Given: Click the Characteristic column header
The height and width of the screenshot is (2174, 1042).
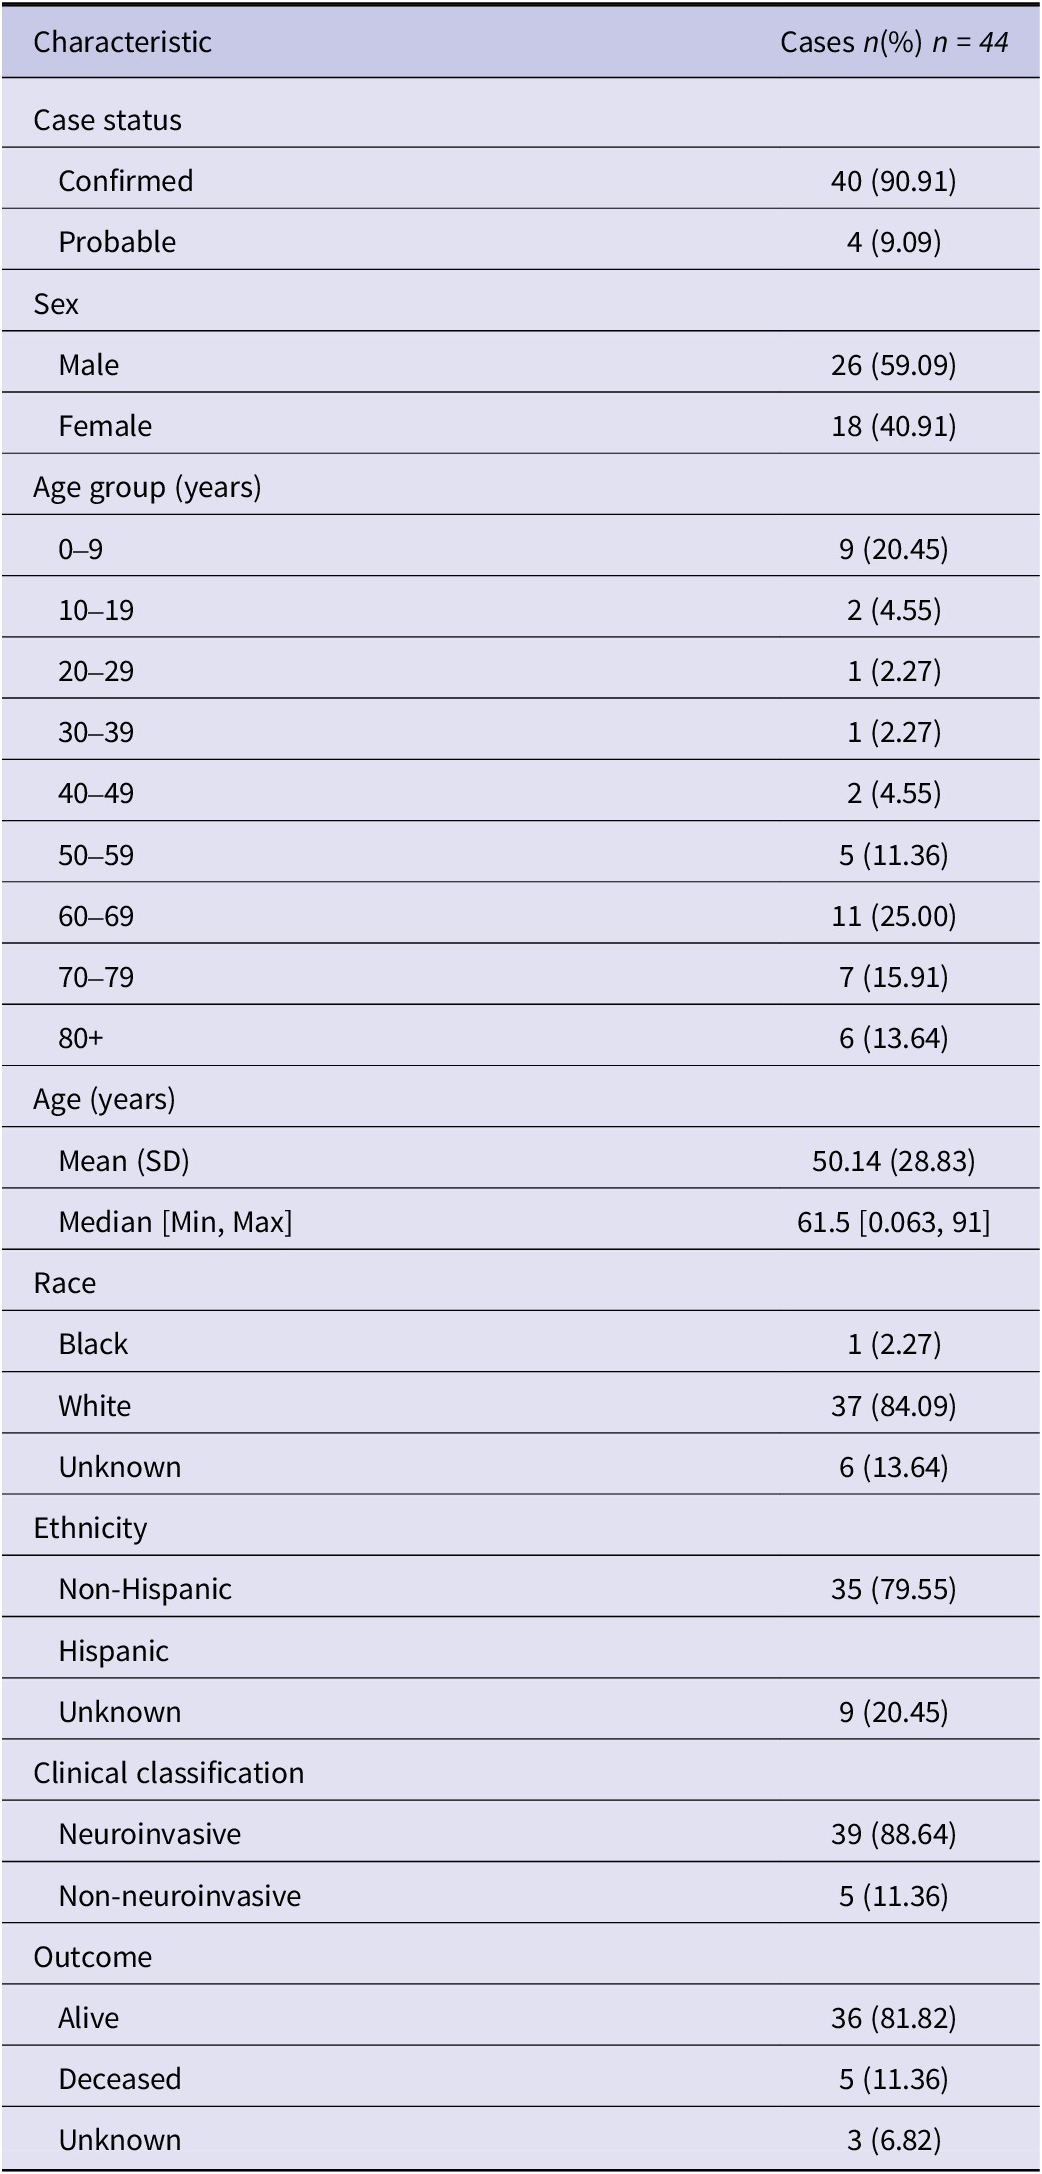Looking at the screenshot, I should (122, 42).
